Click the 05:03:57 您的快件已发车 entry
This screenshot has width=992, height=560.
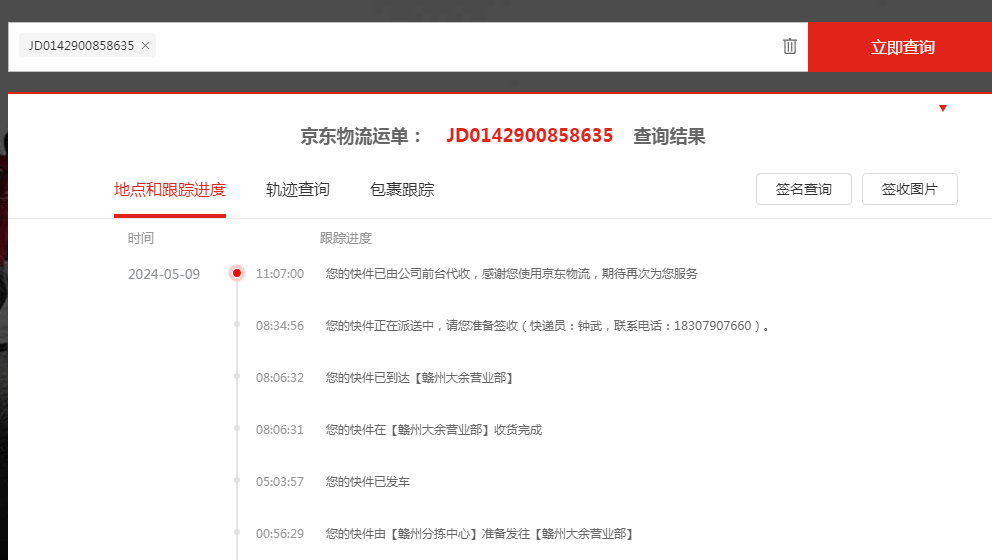pyautogui.click(x=368, y=482)
